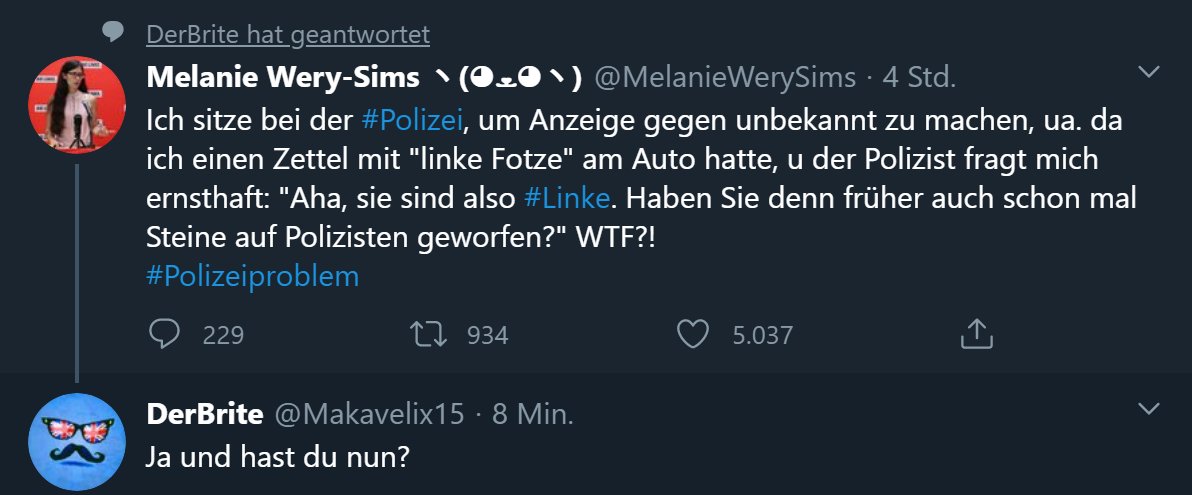Screen dimensions: 1192x495
Task: Click the DerBrite display name
Action: tap(205, 414)
